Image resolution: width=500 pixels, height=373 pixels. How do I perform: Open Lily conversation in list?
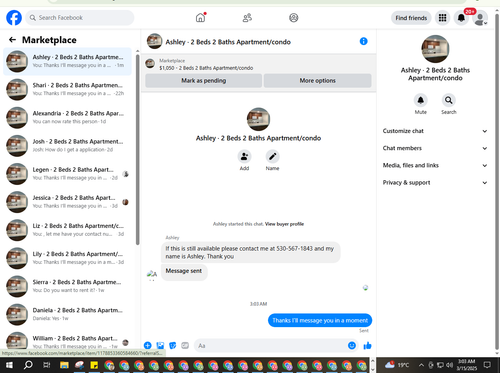click(67, 258)
